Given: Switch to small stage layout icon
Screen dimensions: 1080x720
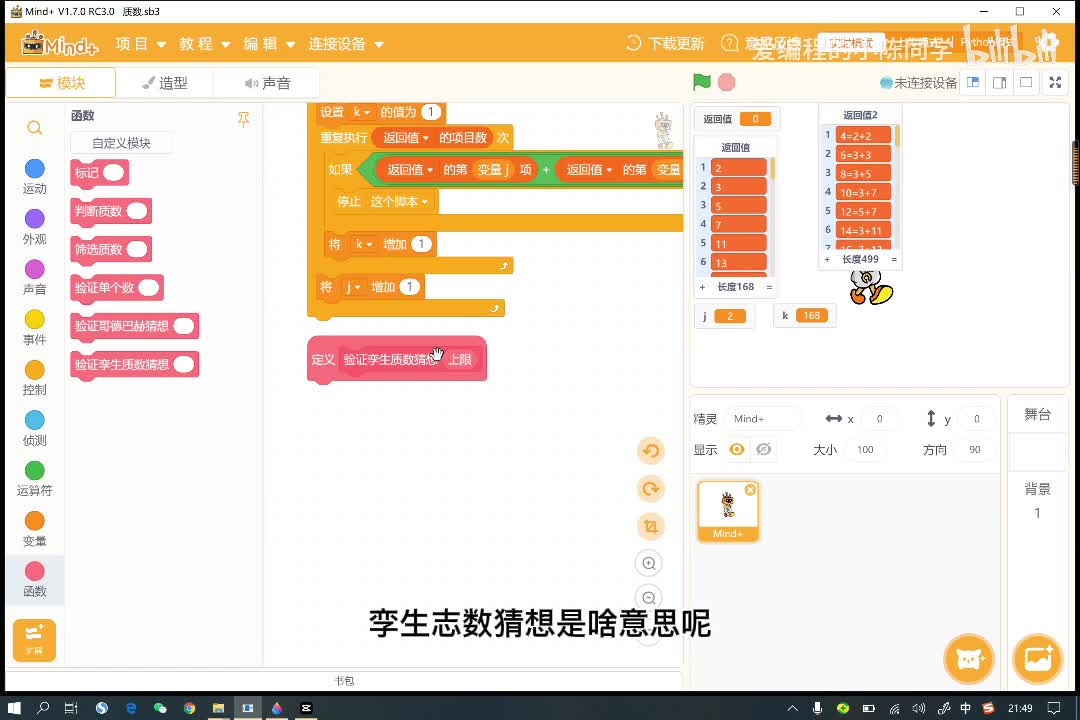Looking at the screenshot, I should pyautogui.click(x=973, y=83).
